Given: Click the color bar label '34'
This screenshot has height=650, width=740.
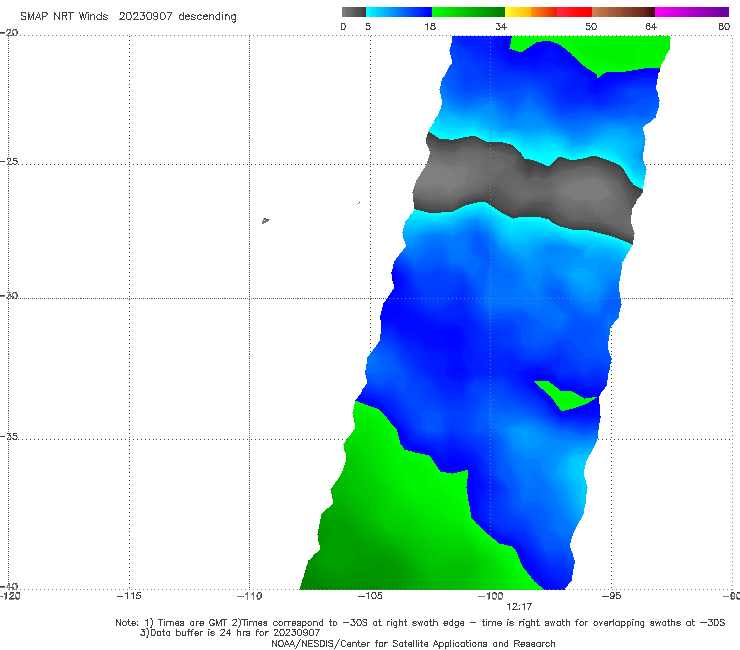Looking at the screenshot, I should coord(501,26).
